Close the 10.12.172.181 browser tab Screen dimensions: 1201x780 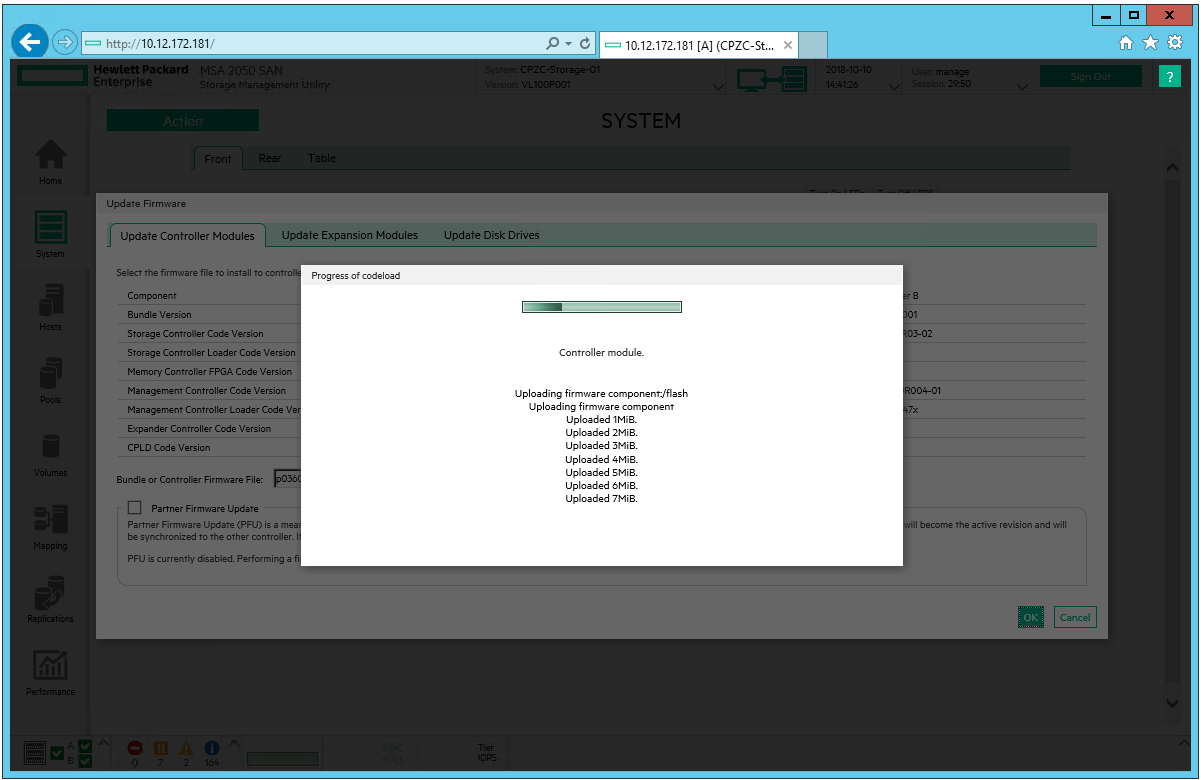pos(788,45)
